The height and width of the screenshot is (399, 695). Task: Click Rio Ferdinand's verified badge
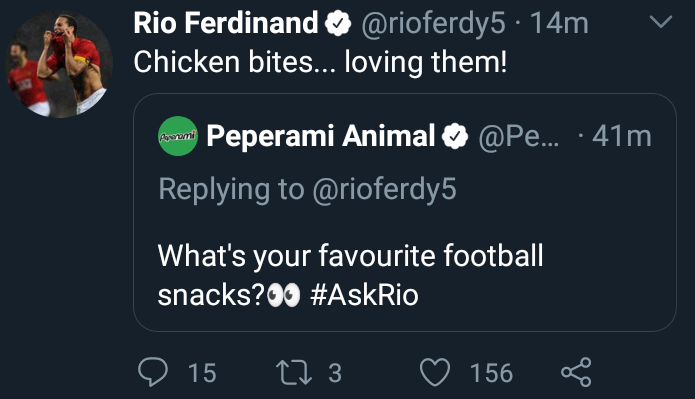click(x=338, y=23)
